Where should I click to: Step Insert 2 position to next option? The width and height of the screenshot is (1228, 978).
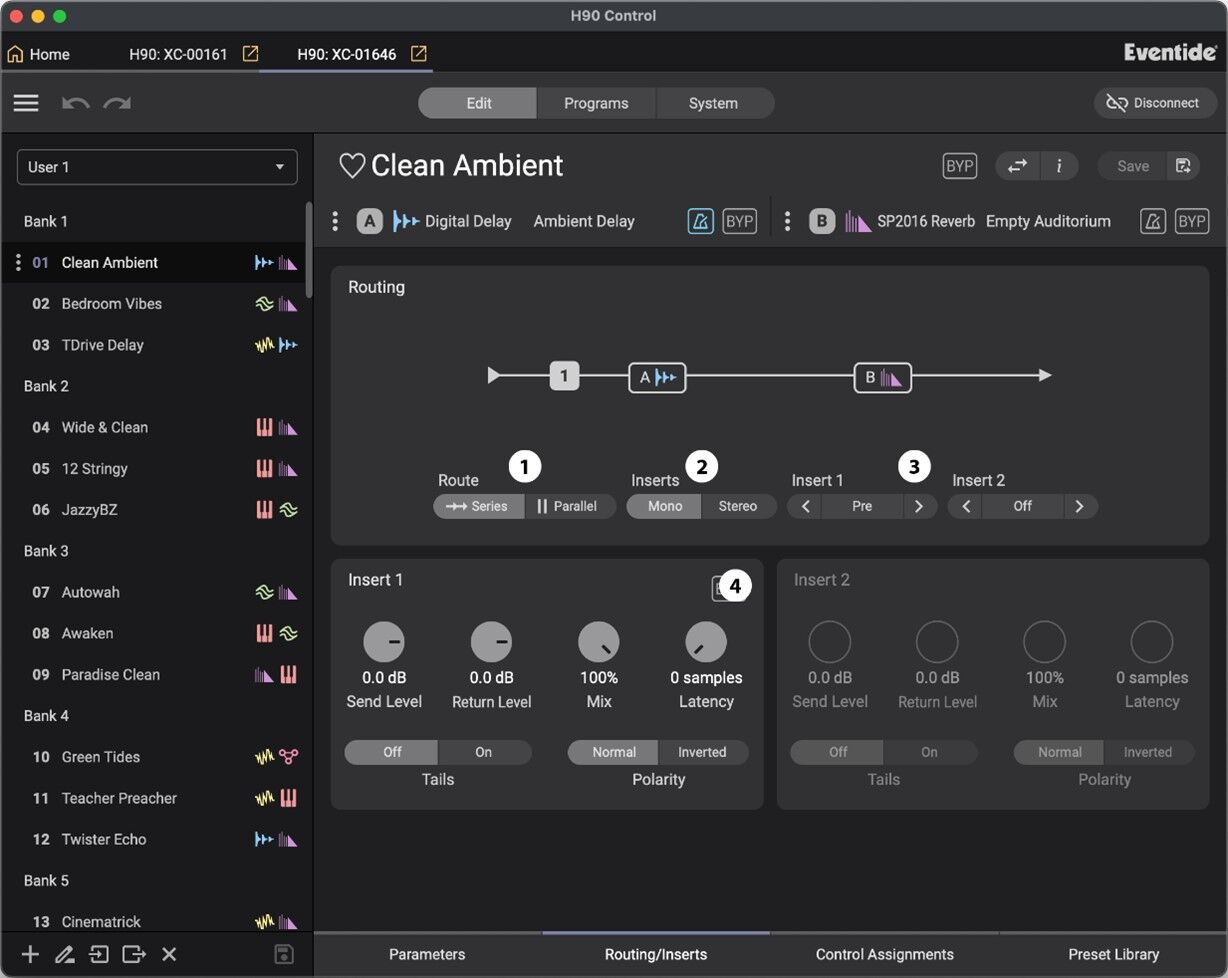[x=1080, y=506]
